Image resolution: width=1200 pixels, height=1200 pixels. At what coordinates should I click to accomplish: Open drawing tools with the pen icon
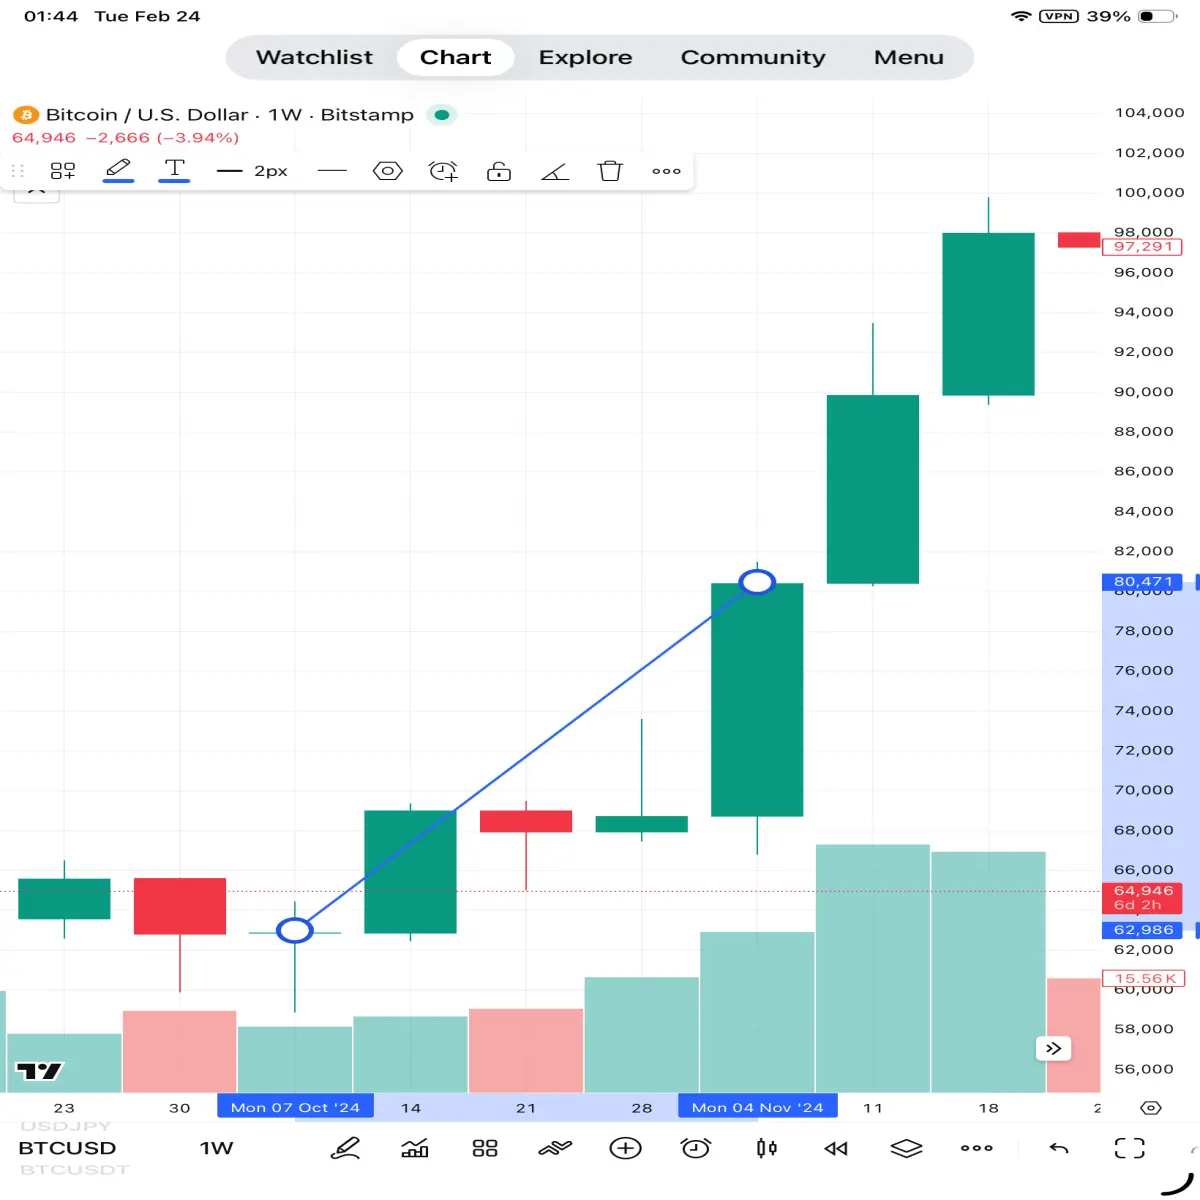[345, 1148]
